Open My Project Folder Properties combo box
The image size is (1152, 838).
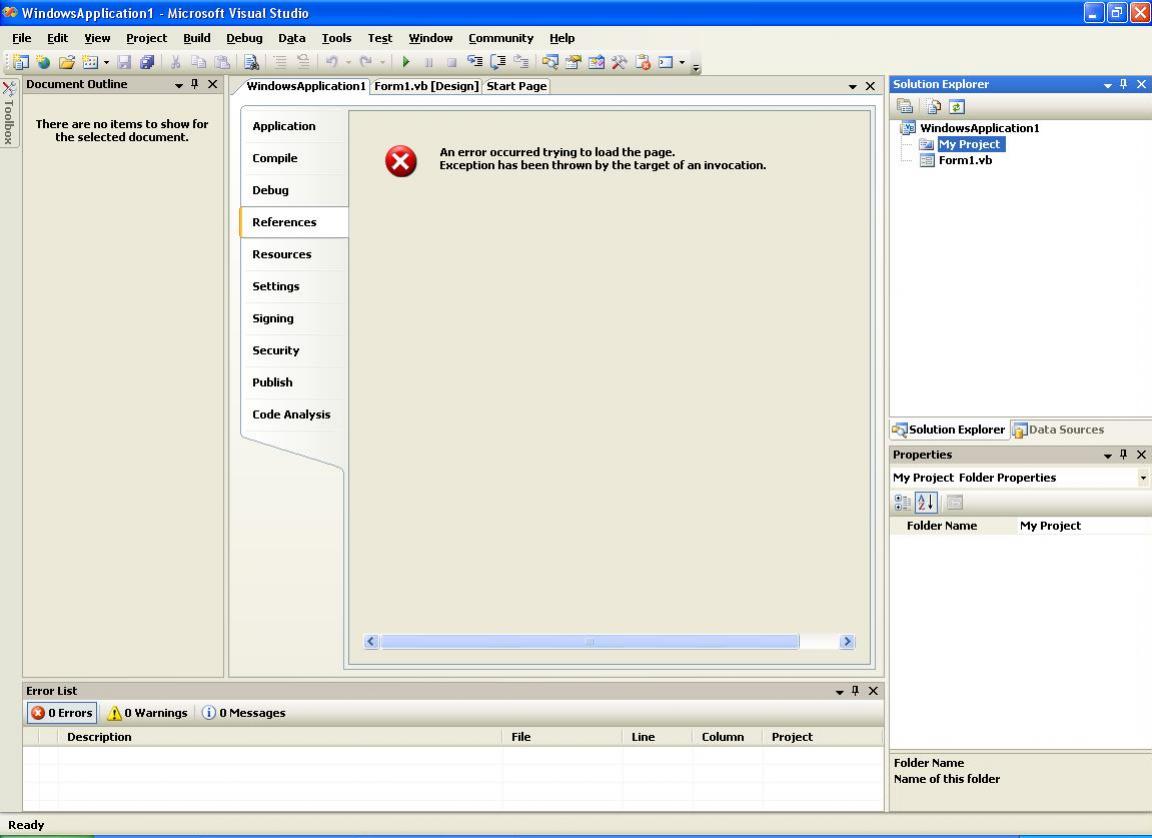pos(1020,477)
